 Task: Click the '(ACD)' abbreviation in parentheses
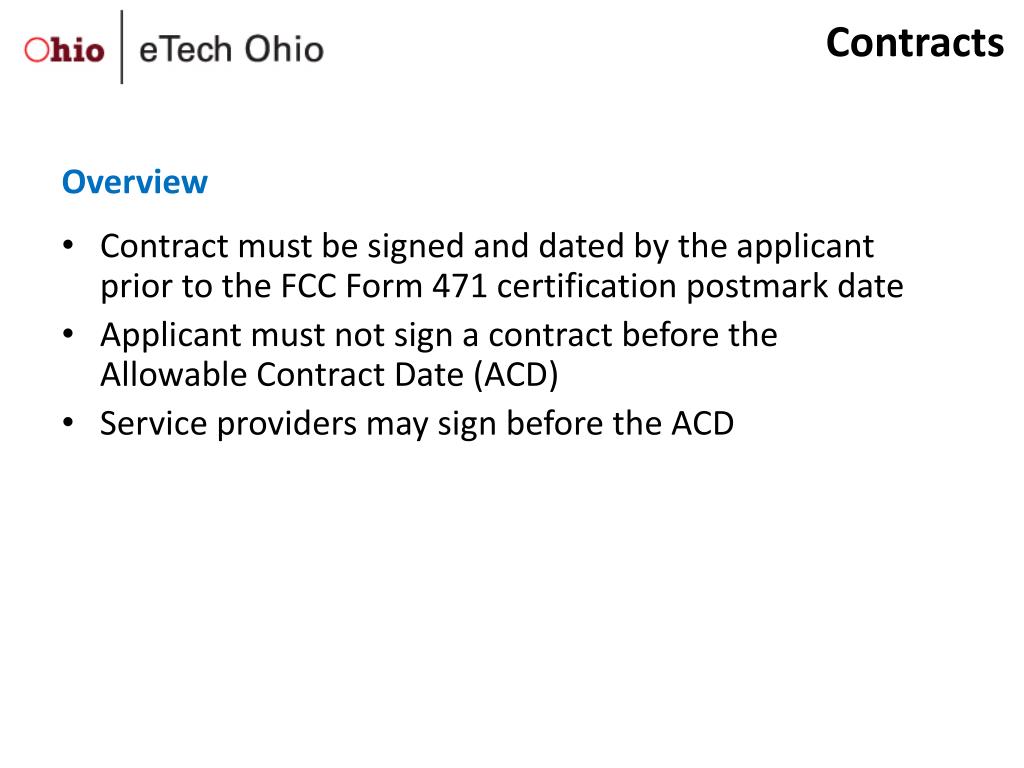tap(516, 375)
